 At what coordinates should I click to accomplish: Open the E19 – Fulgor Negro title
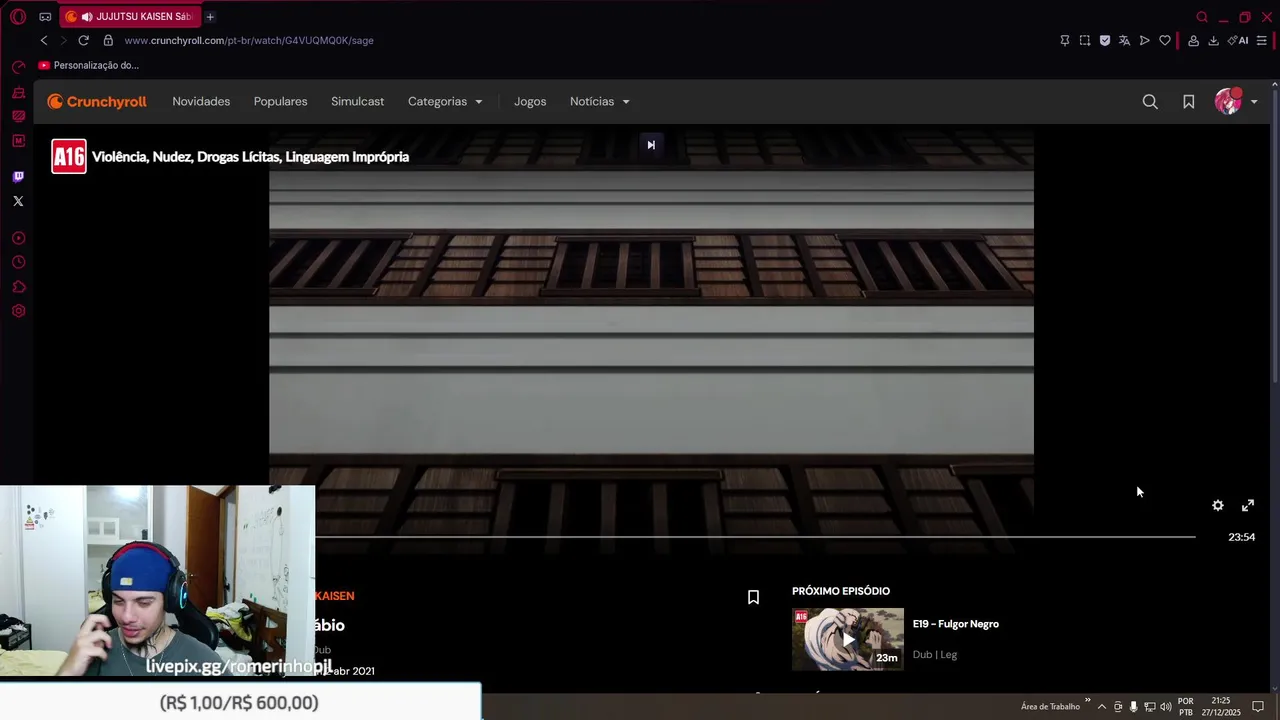click(x=955, y=624)
